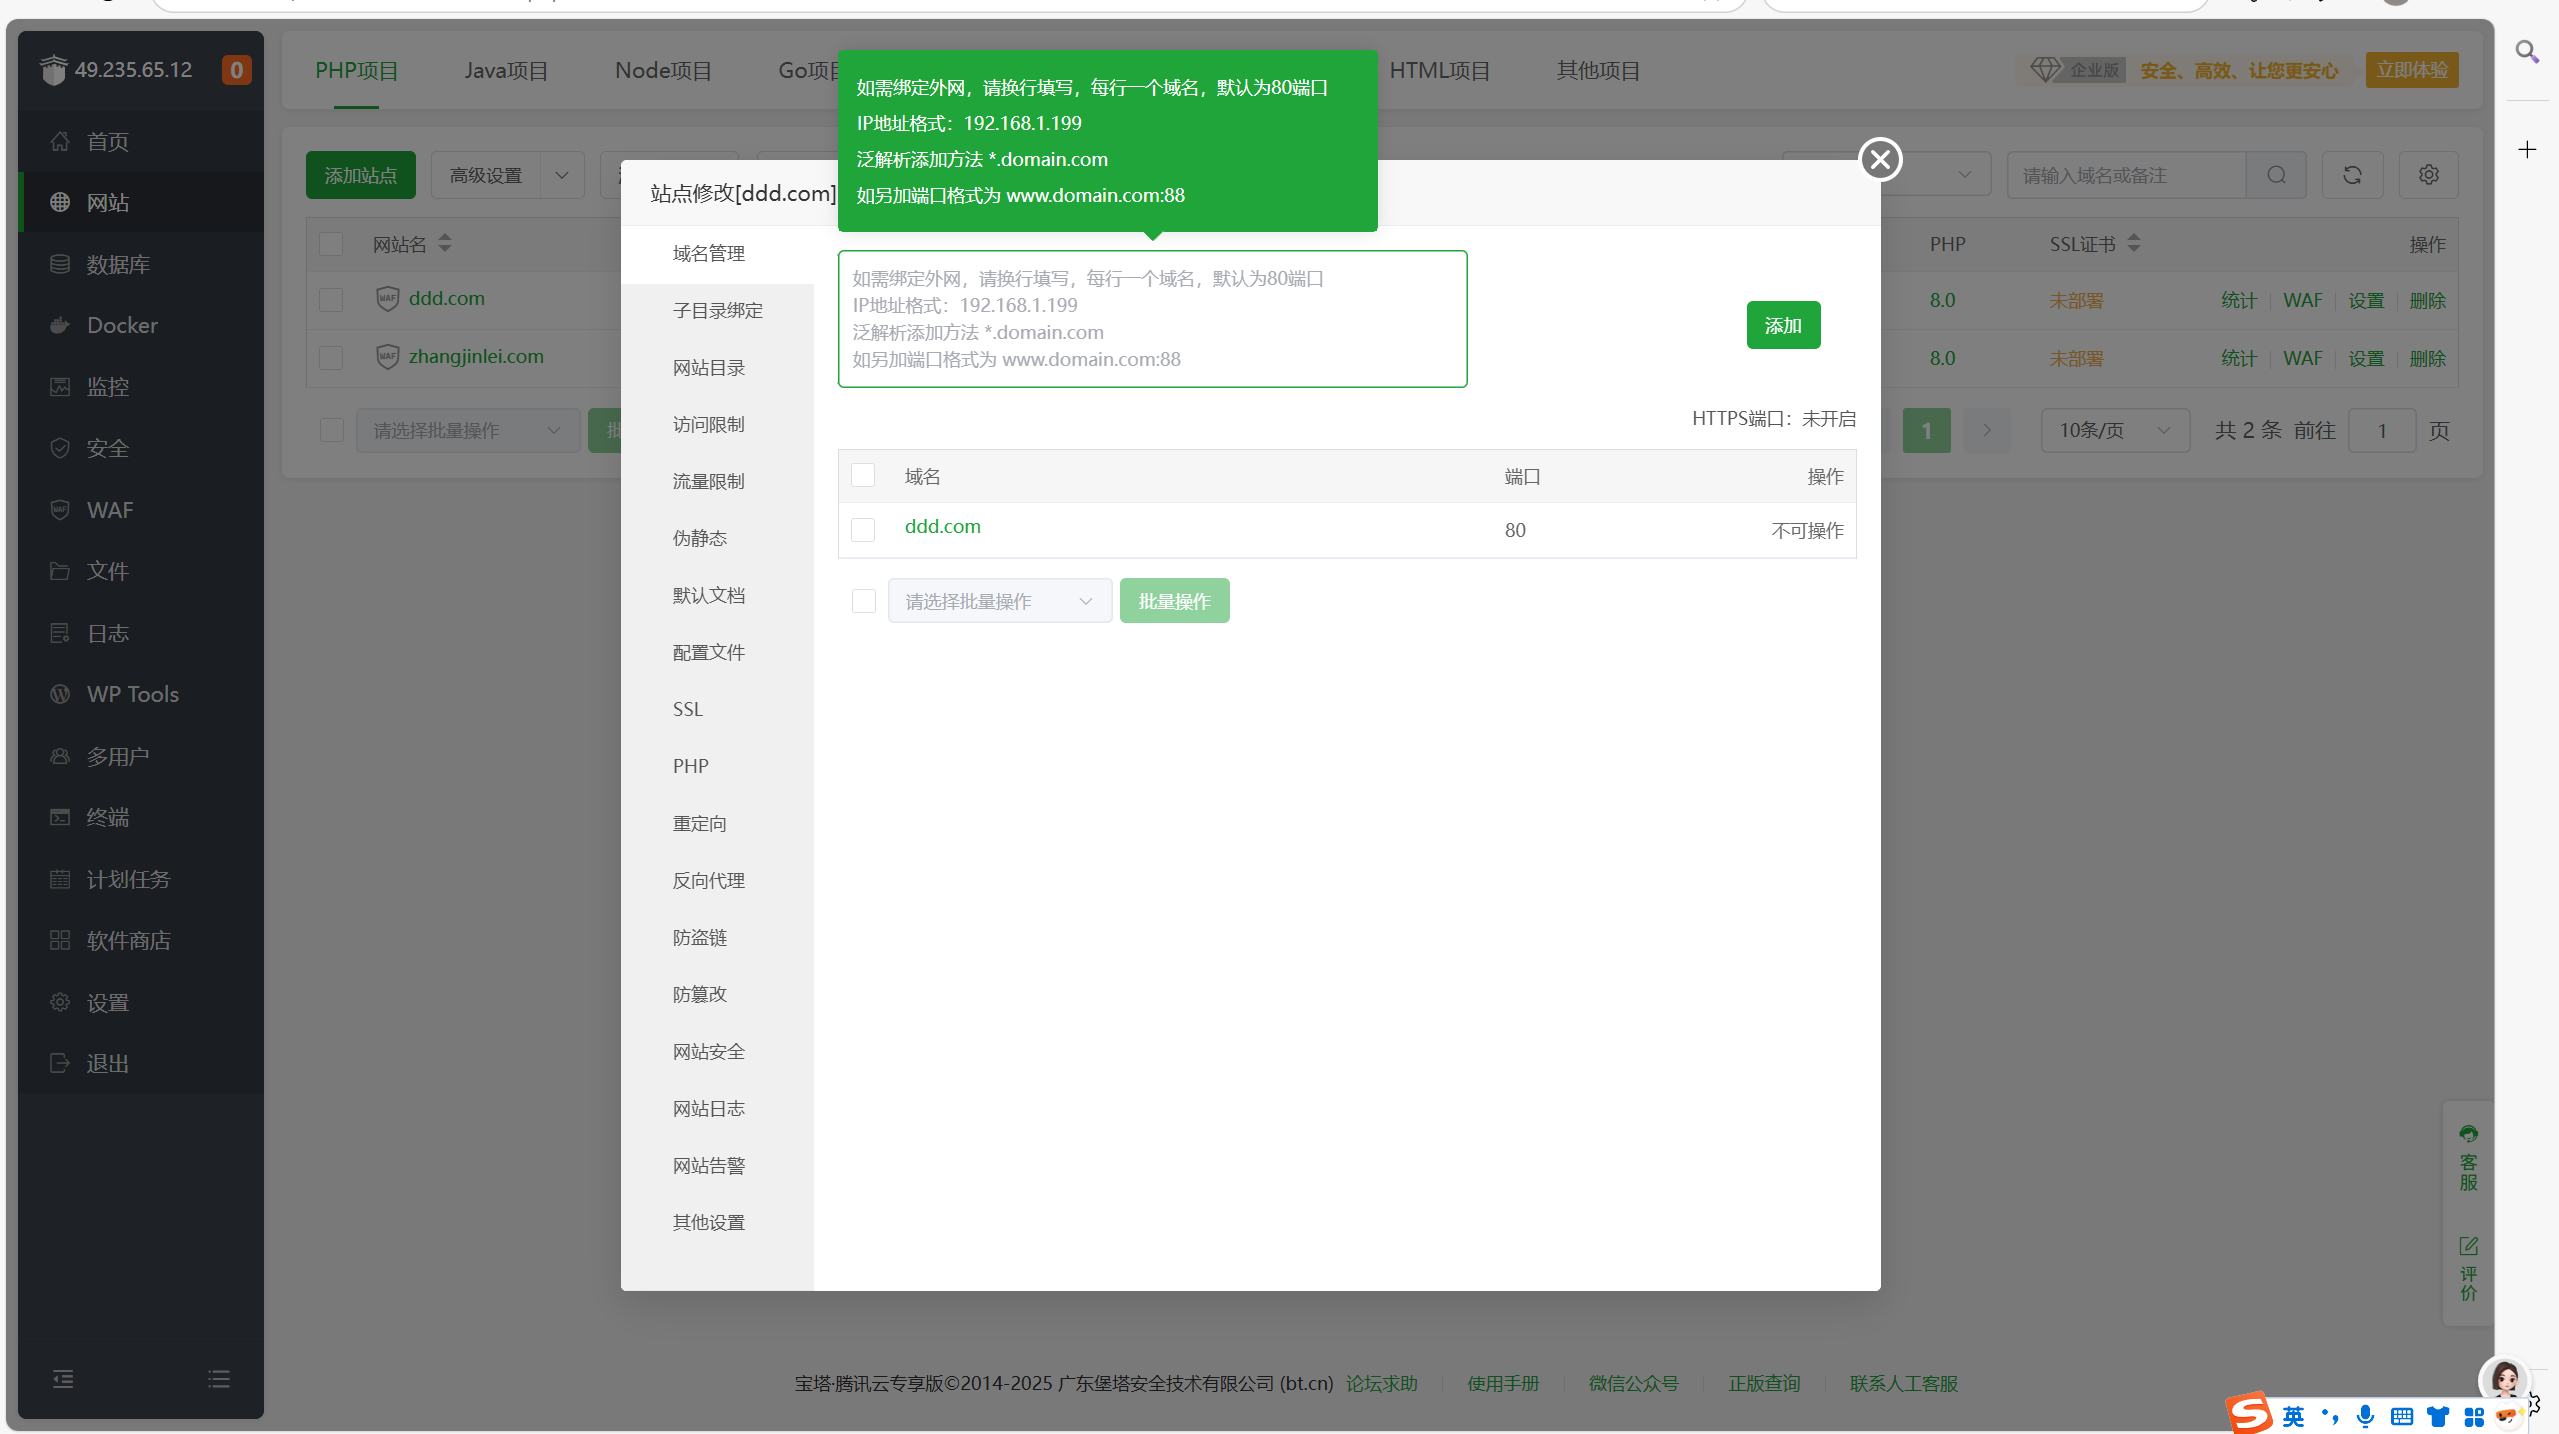Screen dimensions: 2559x1434
Task: Open the 10条/页 page size dropdown
Action: pyautogui.click(x=2114, y=430)
